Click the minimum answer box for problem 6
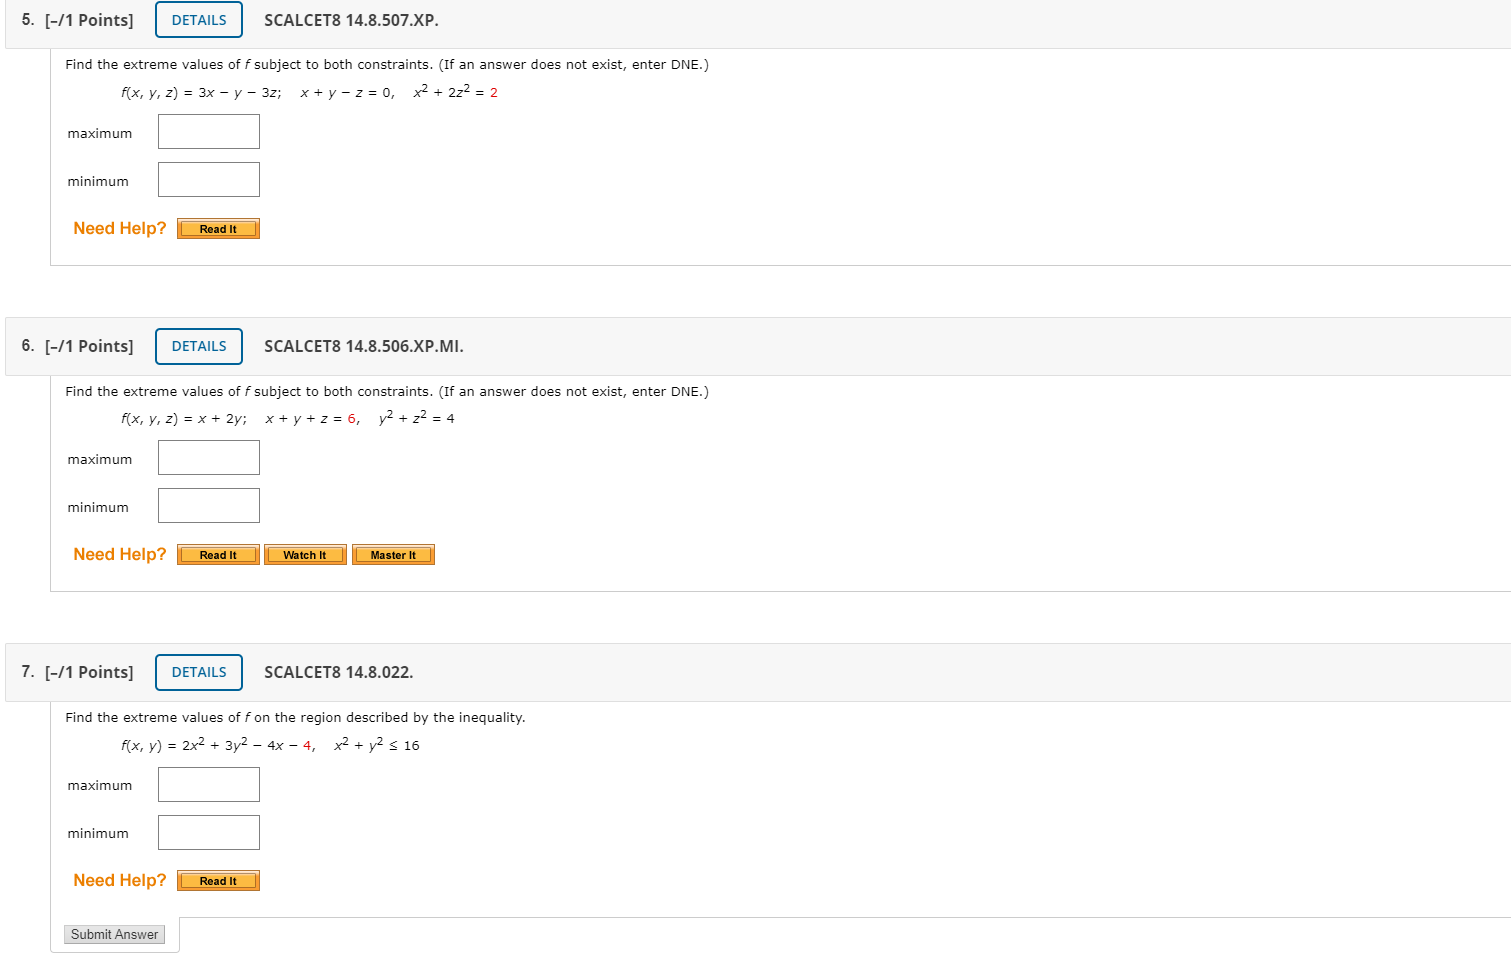Image resolution: width=1511 pixels, height=957 pixels. [x=208, y=505]
